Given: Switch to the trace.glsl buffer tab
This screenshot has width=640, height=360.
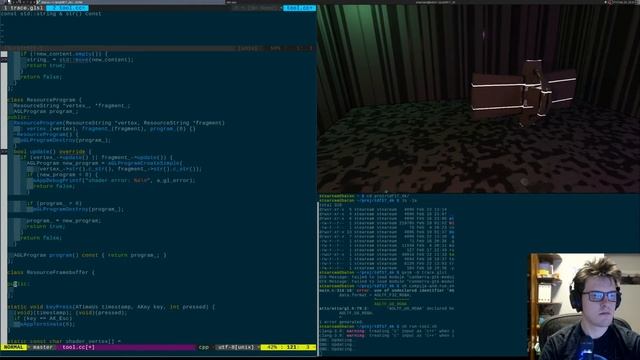Looking at the screenshot, I should coord(23,8).
